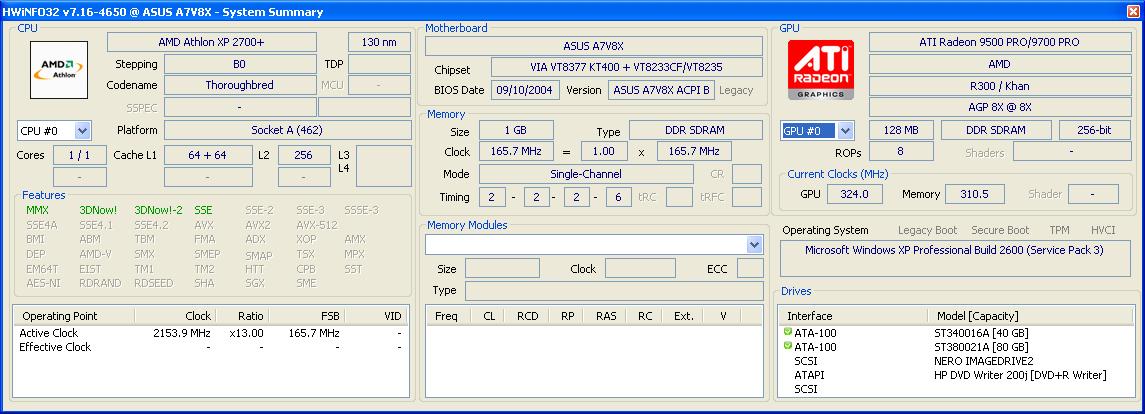
Task: Click the SSE feature label
Action: coord(204,210)
